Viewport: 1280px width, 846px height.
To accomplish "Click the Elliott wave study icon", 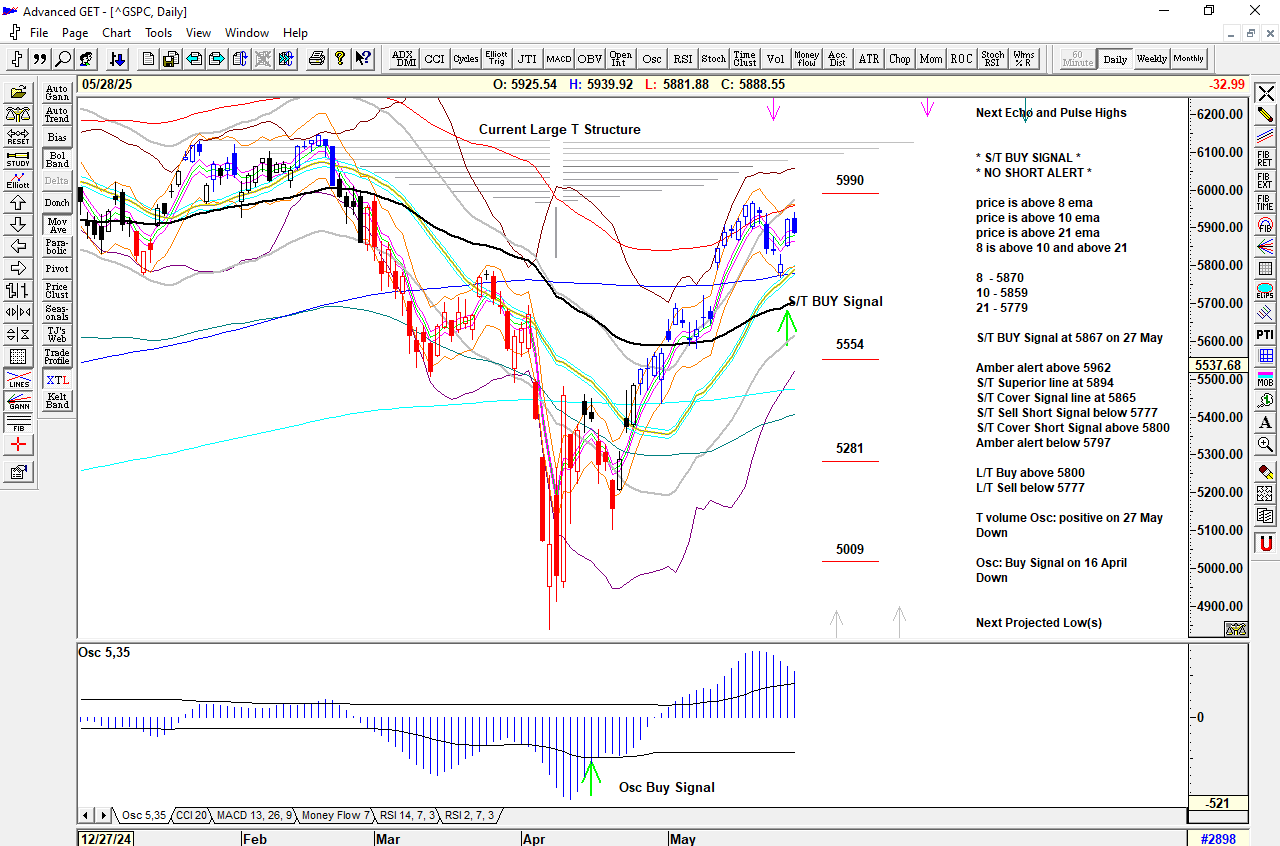I will (18, 180).
